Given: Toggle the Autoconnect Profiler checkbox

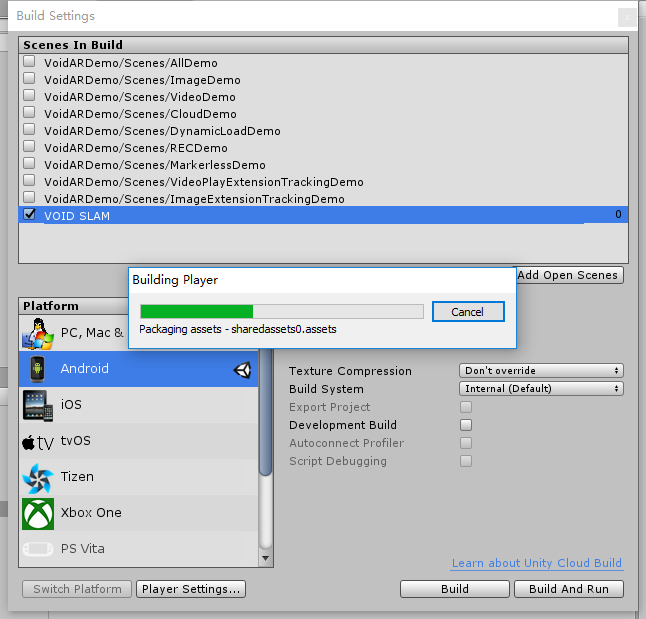Looking at the screenshot, I should 466,443.
